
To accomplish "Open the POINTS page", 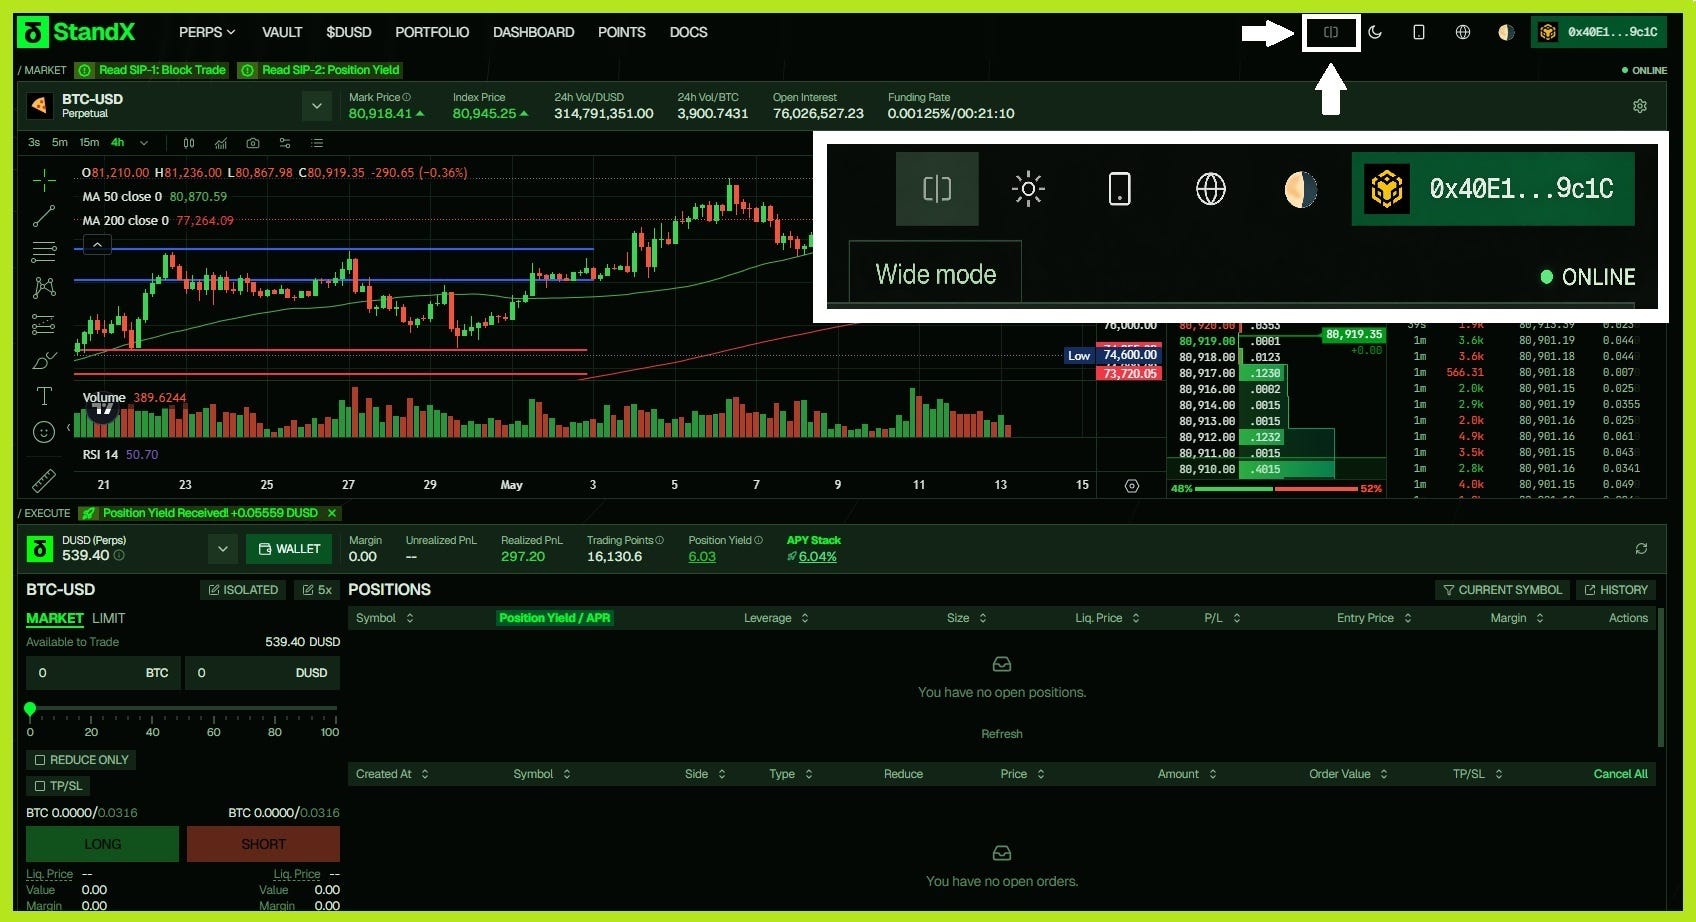I will pos(622,32).
